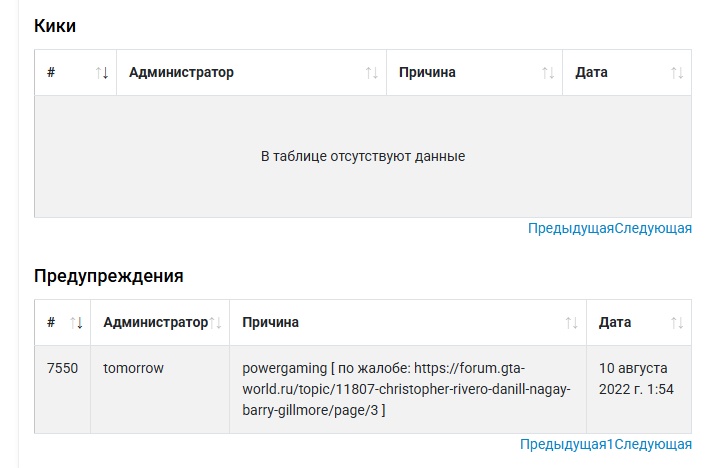Screen dimensions: 706x468
Task: Click sort arrows beside Дата in Предупреждения table
Action: point(677,323)
